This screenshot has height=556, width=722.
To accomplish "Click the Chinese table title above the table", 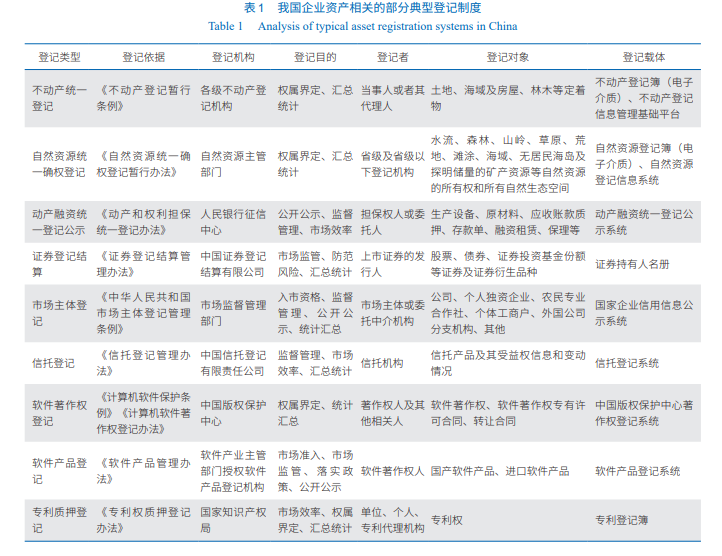I will [361, 9].
